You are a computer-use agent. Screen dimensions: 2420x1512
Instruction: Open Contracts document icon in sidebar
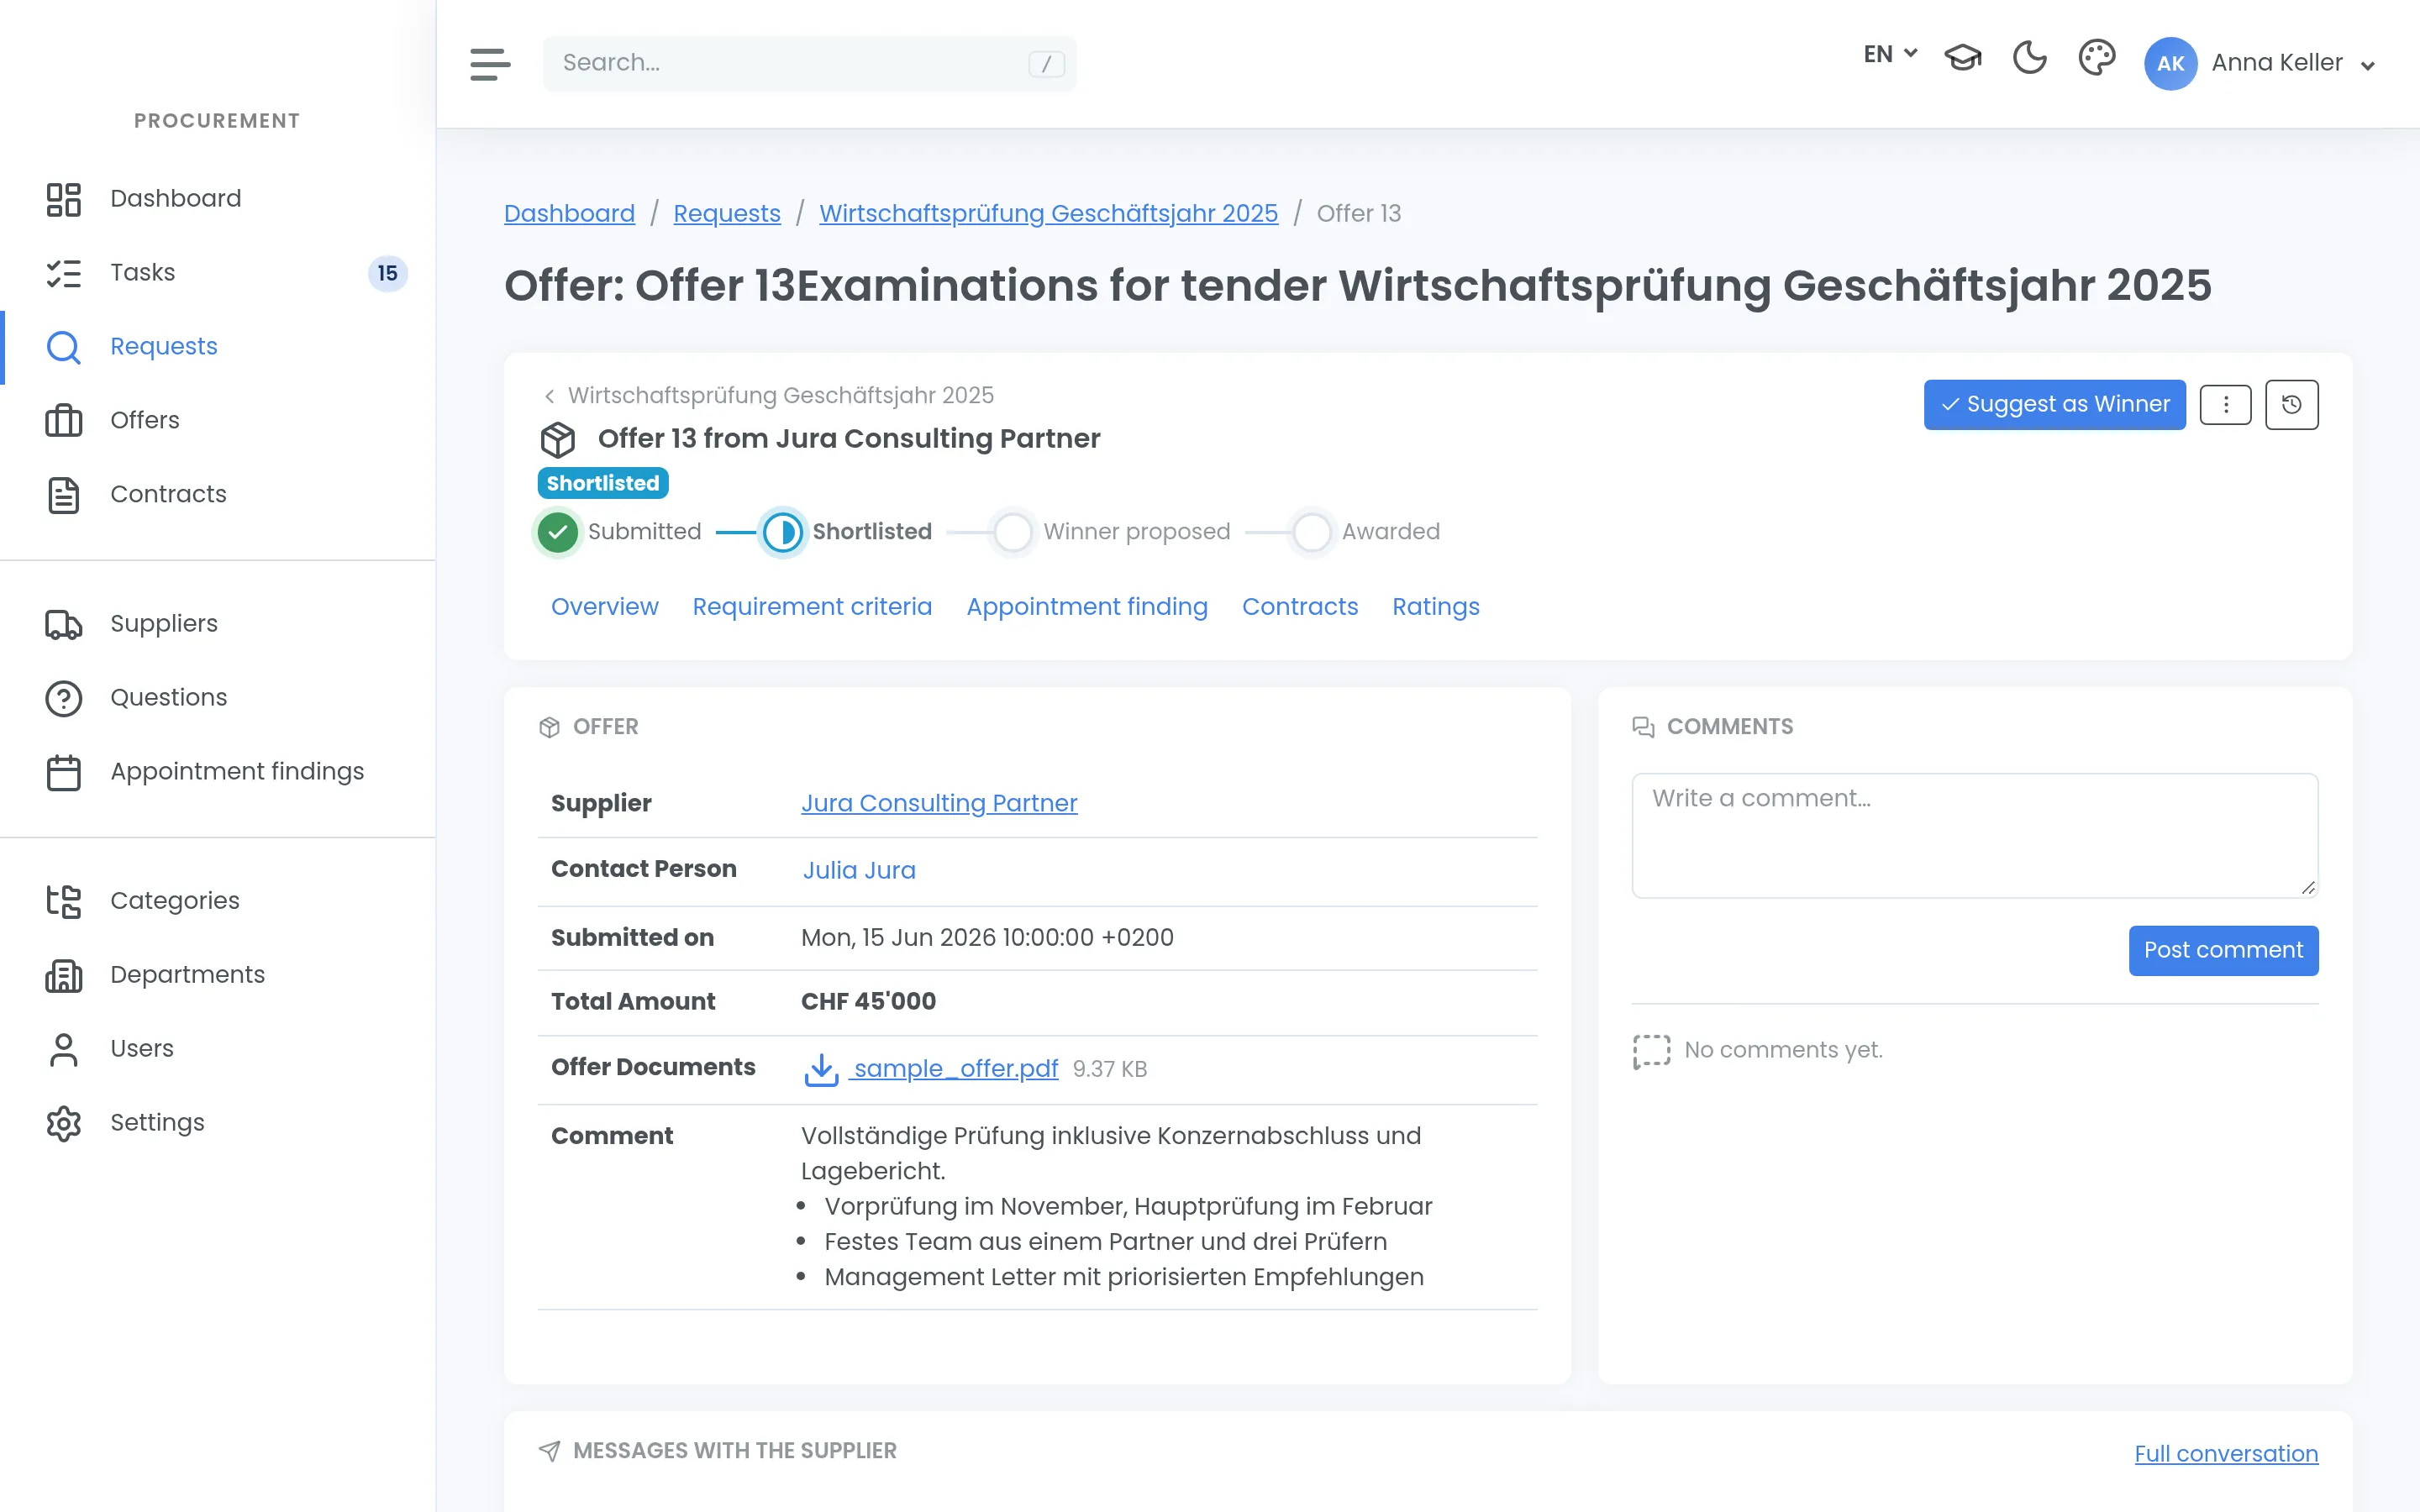coord(63,495)
